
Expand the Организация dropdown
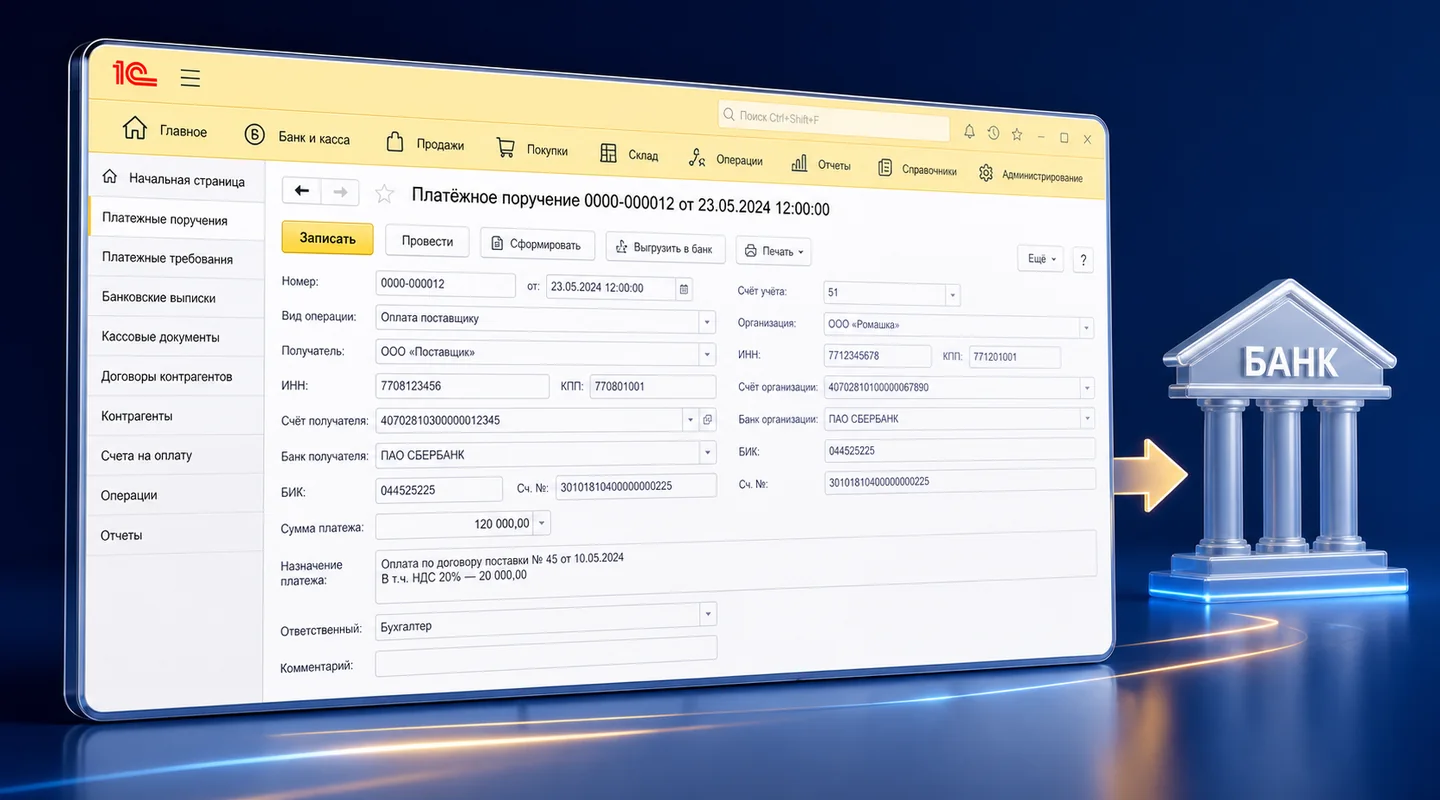click(1086, 328)
